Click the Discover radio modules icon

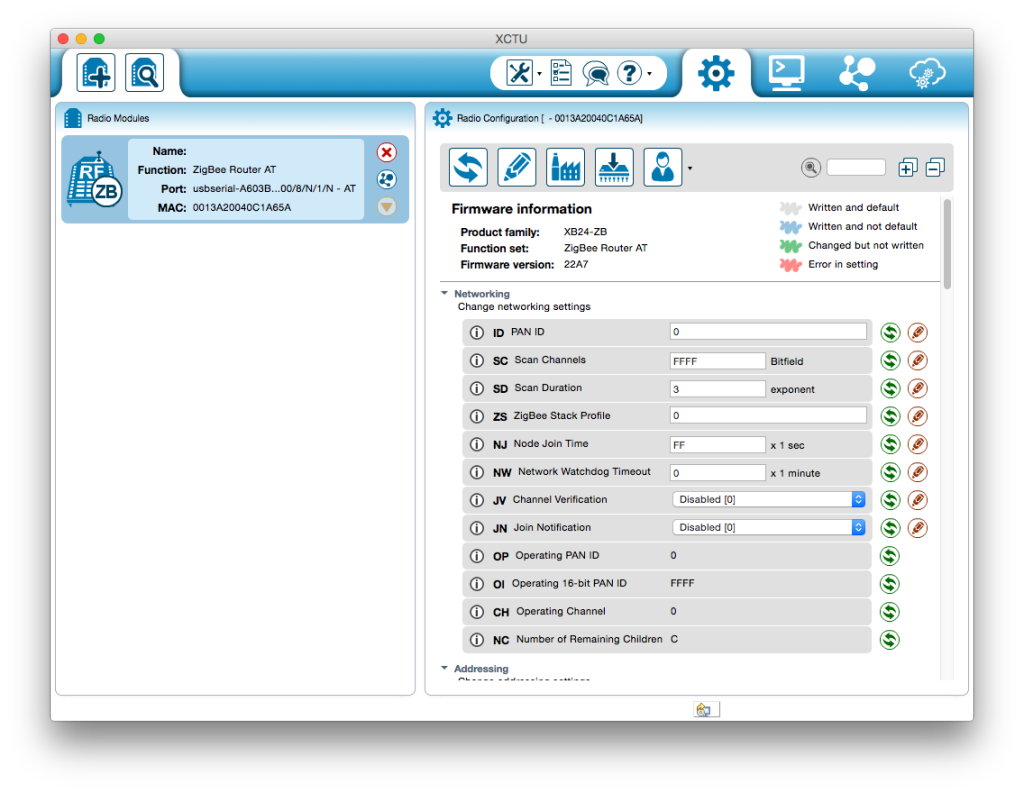144,73
